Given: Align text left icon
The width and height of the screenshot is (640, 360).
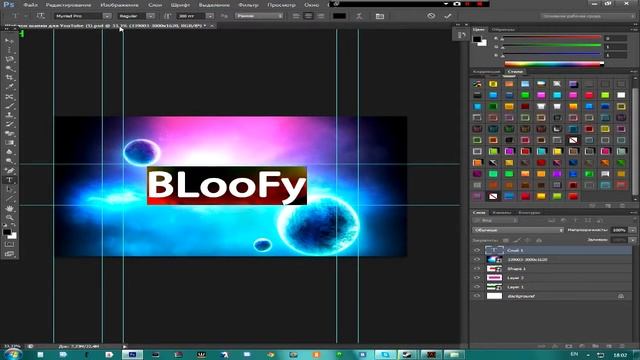Looking at the screenshot, I should click(x=296, y=16).
